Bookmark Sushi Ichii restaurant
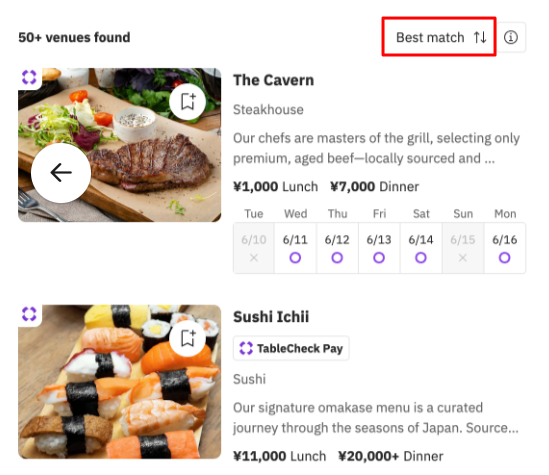 pyautogui.click(x=188, y=338)
